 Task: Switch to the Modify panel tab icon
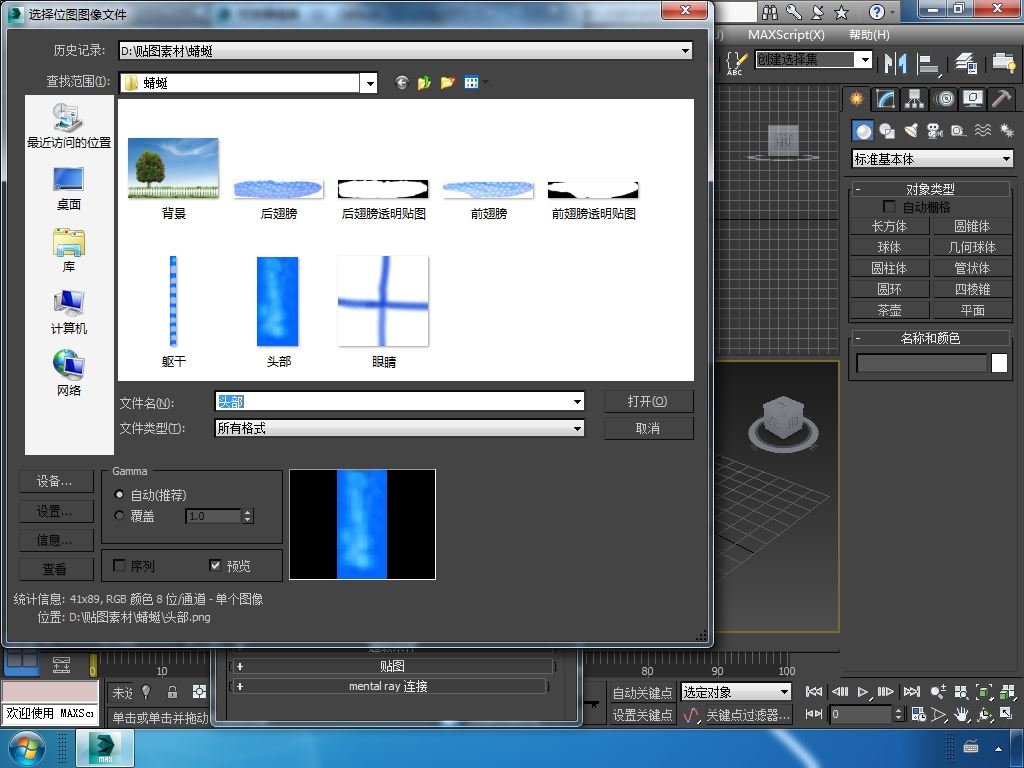886,99
